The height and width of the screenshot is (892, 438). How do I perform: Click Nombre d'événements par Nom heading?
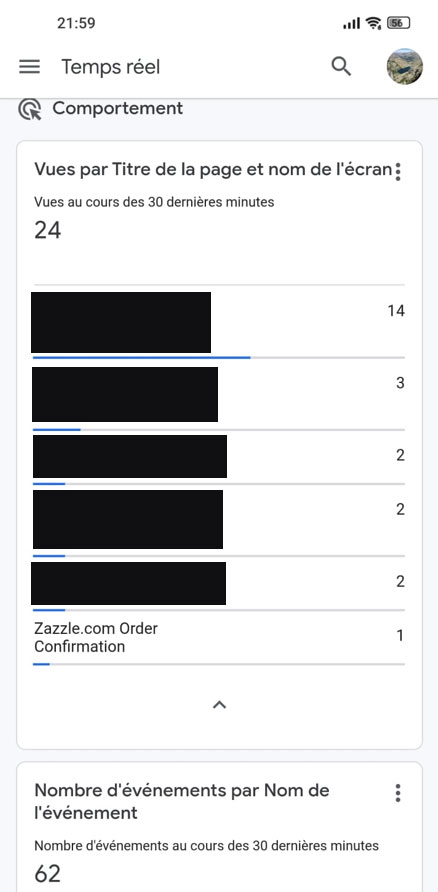tap(182, 801)
